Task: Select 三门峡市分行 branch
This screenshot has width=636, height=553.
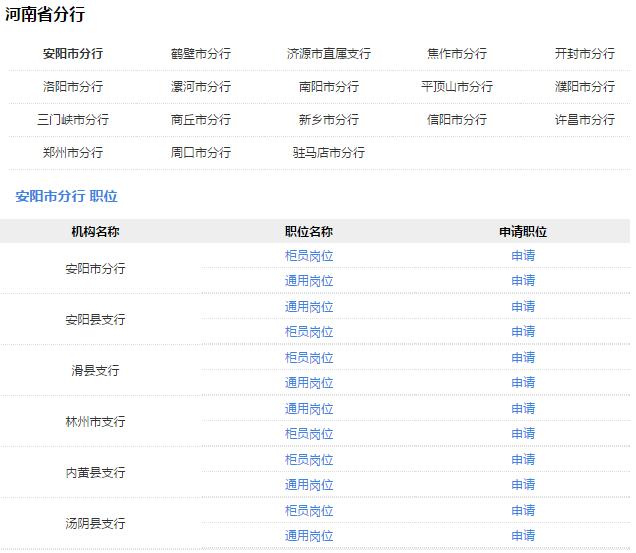Action: pyautogui.click(x=72, y=119)
